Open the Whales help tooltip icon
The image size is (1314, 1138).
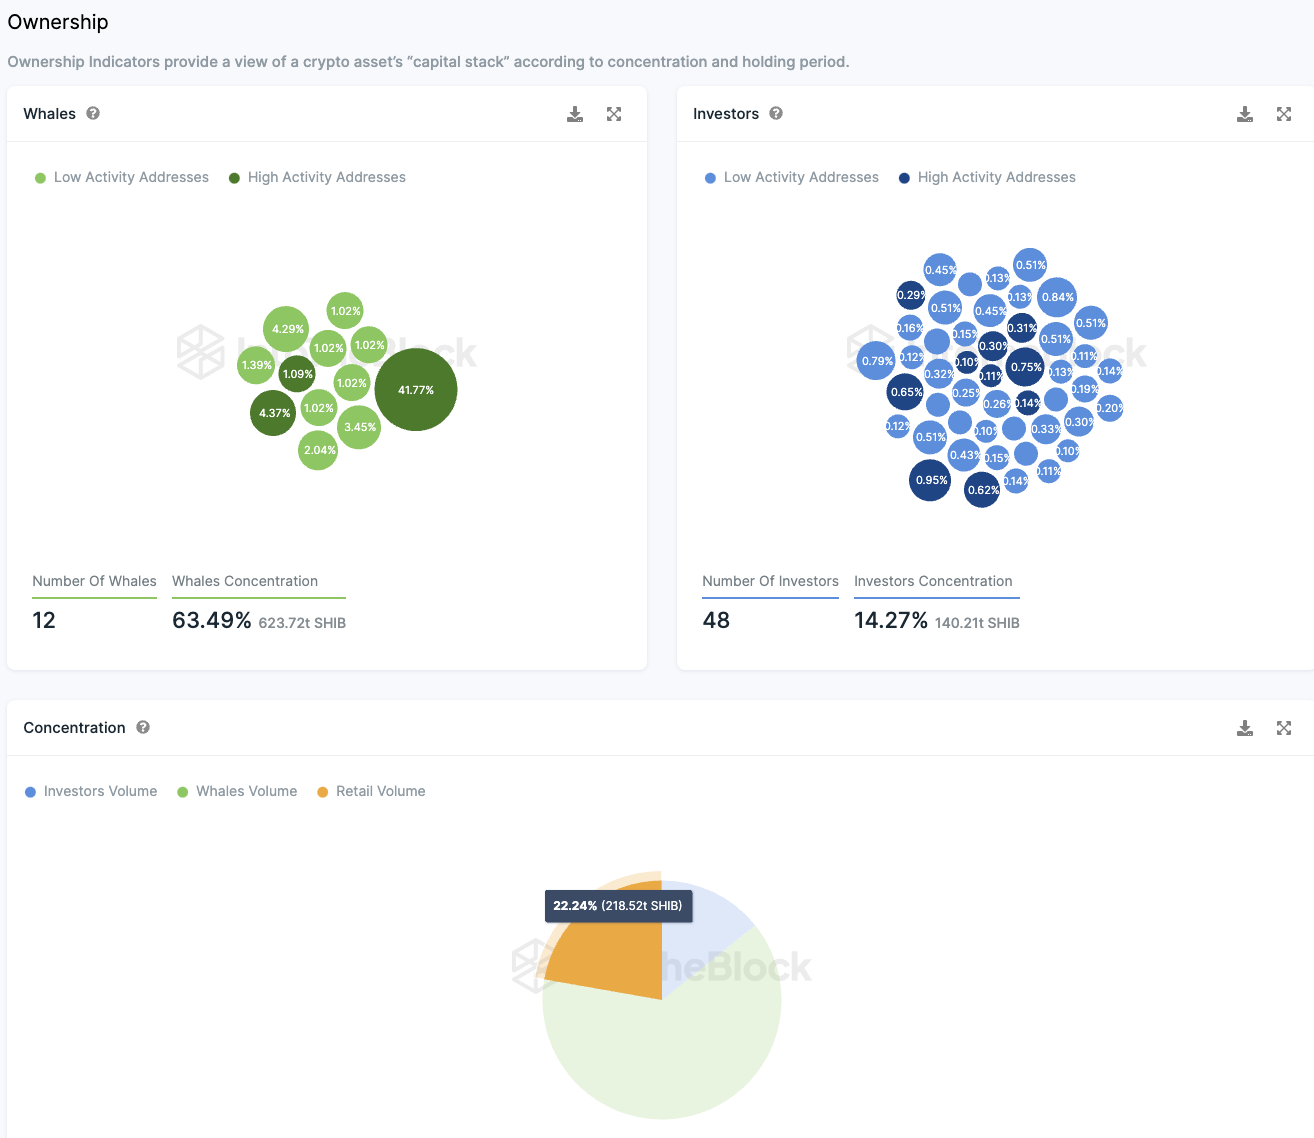tap(93, 113)
